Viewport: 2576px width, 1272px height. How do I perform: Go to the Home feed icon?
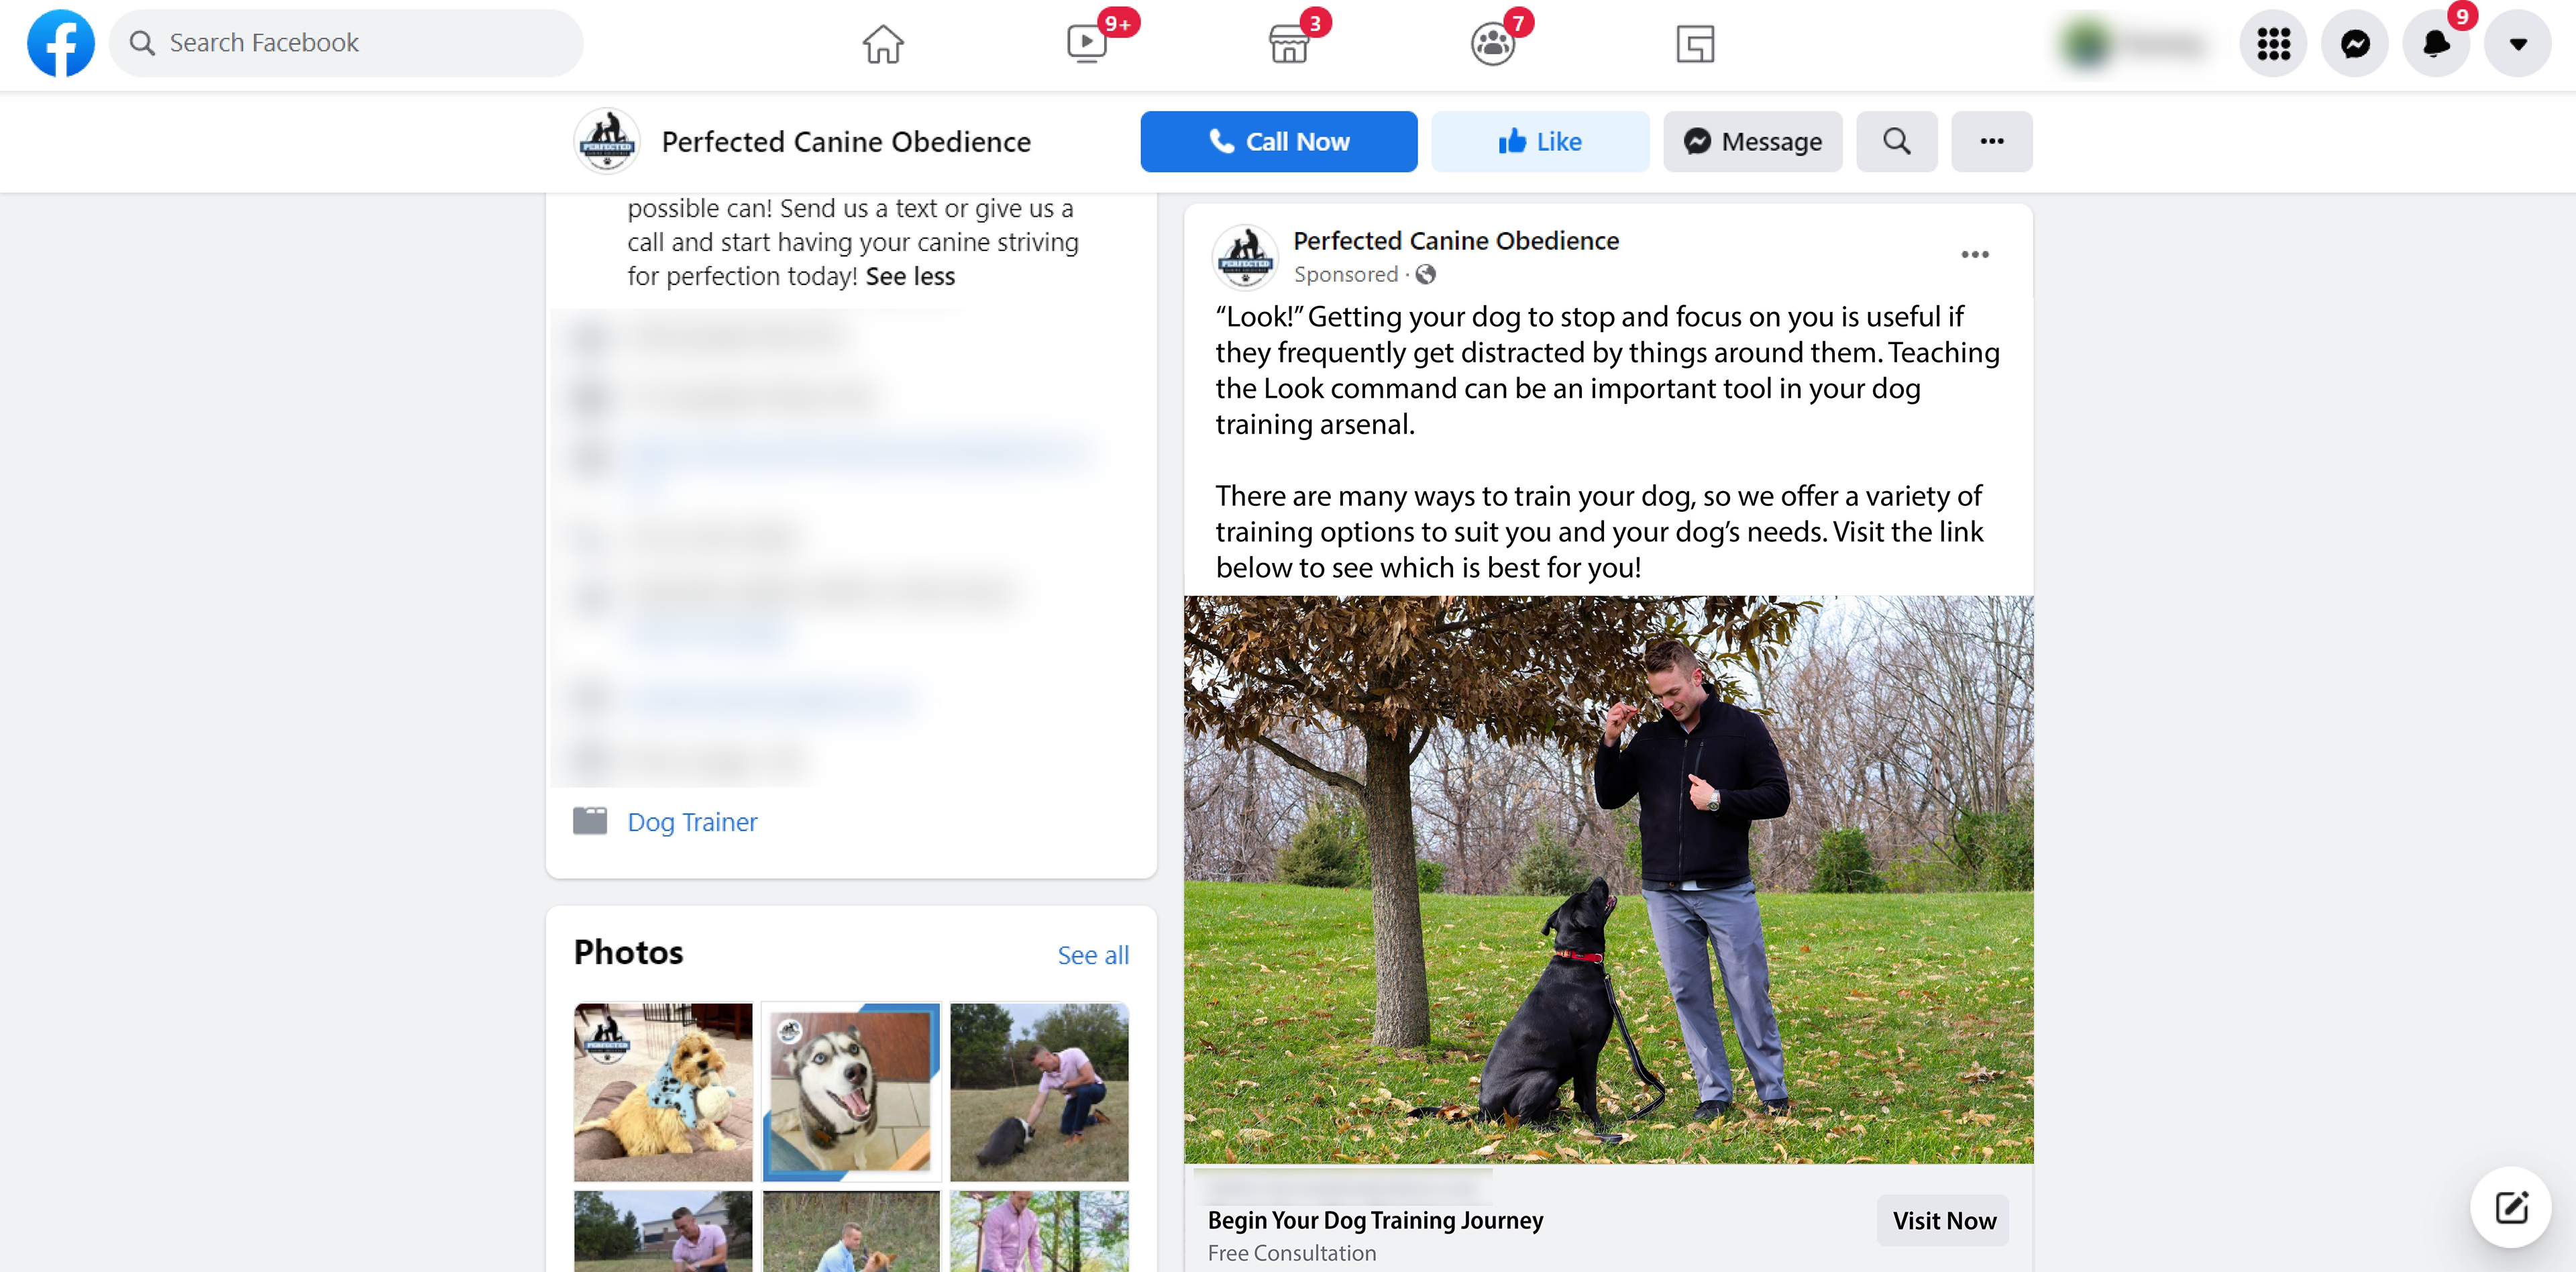coord(883,44)
